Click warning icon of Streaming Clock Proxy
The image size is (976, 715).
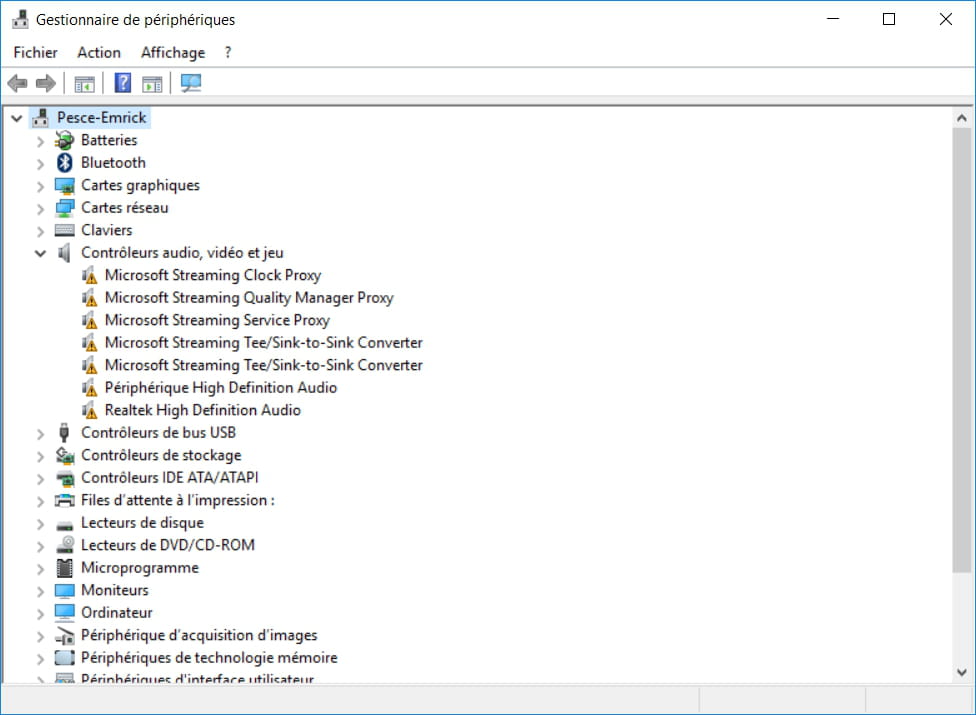(x=90, y=275)
